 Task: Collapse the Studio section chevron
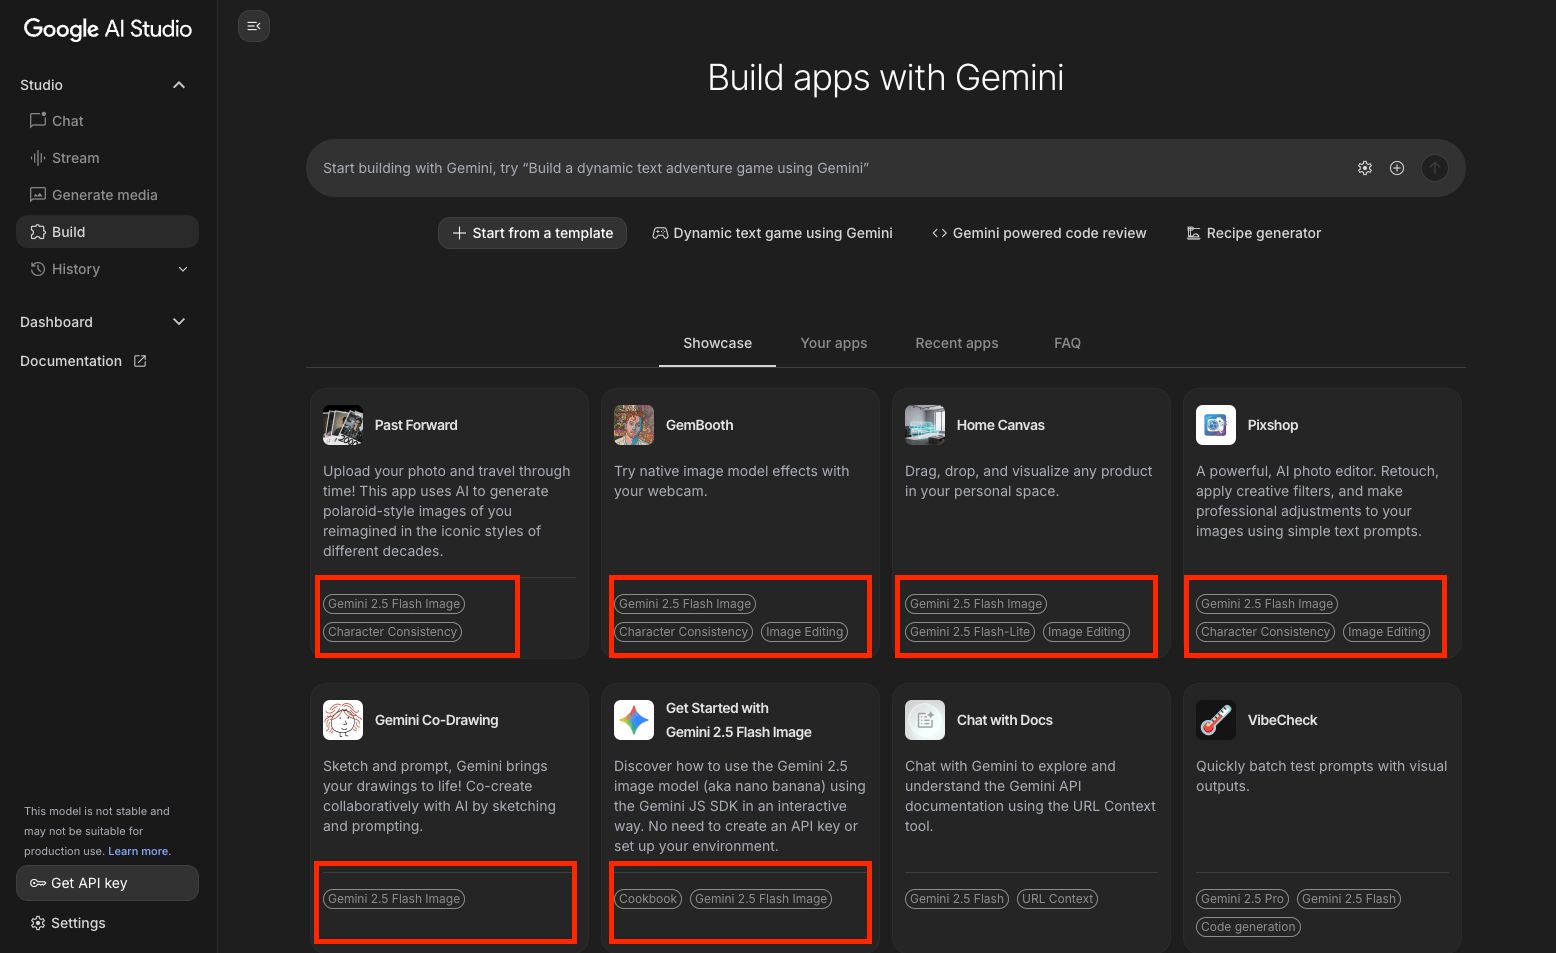(179, 85)
